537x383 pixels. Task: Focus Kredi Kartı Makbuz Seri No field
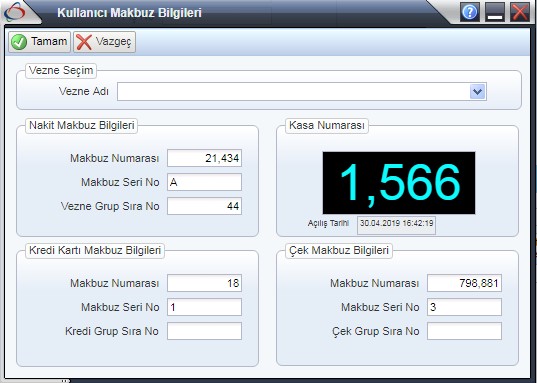coord(204,307)
